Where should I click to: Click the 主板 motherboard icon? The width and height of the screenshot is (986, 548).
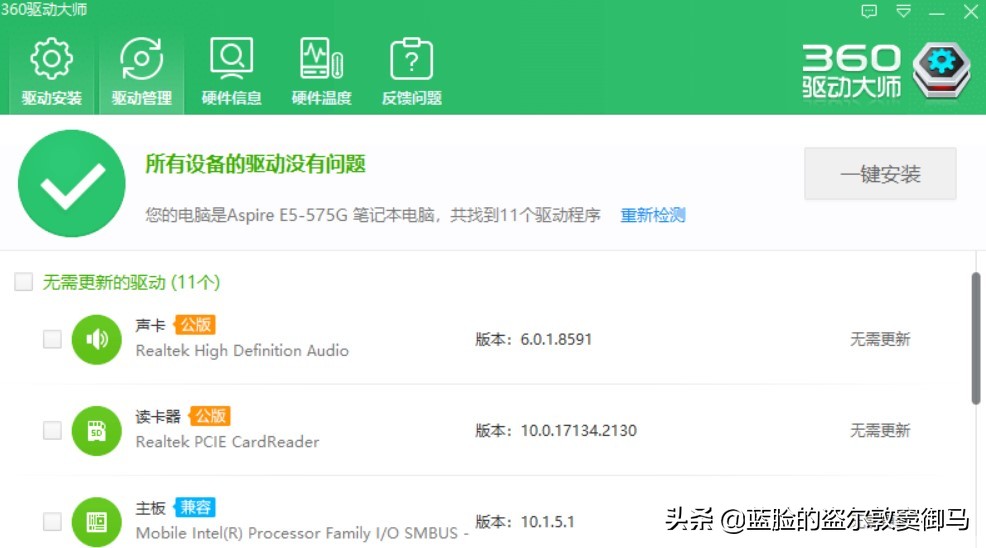click(96, 522)
